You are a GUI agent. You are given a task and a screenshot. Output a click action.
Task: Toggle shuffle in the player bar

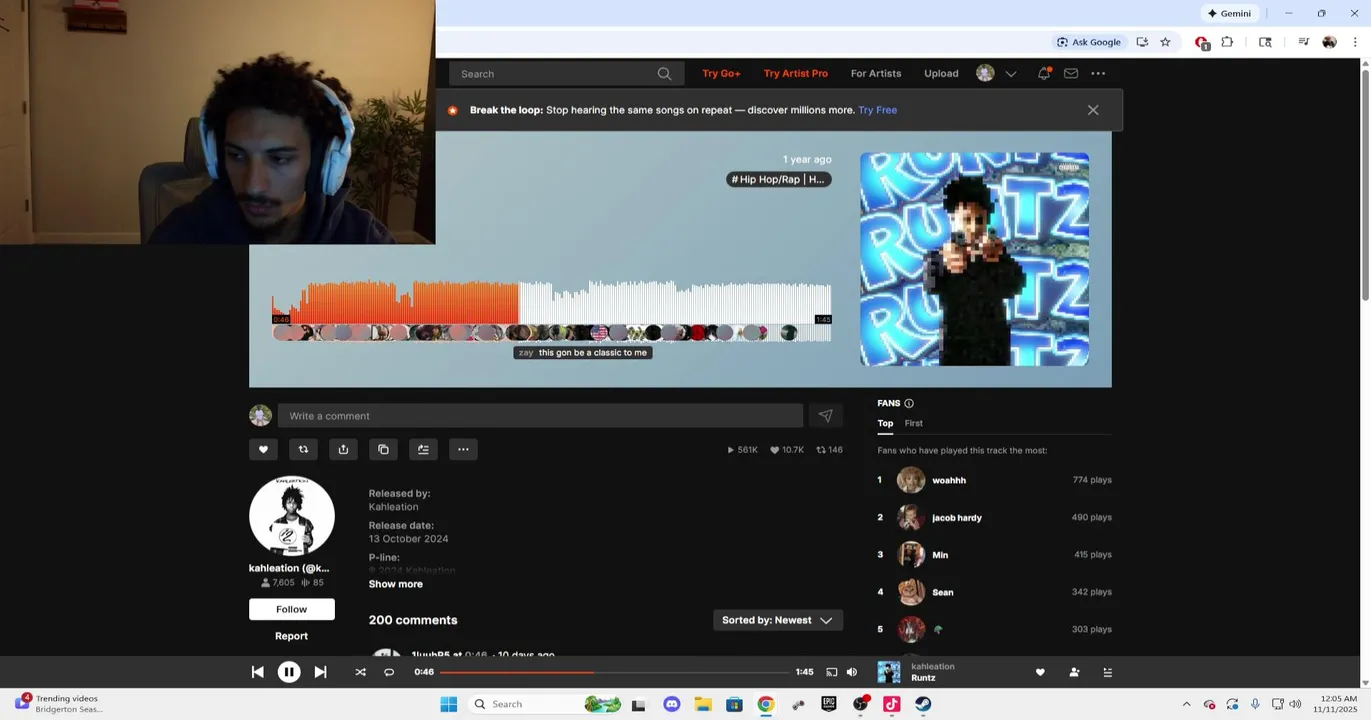point(360,672)
